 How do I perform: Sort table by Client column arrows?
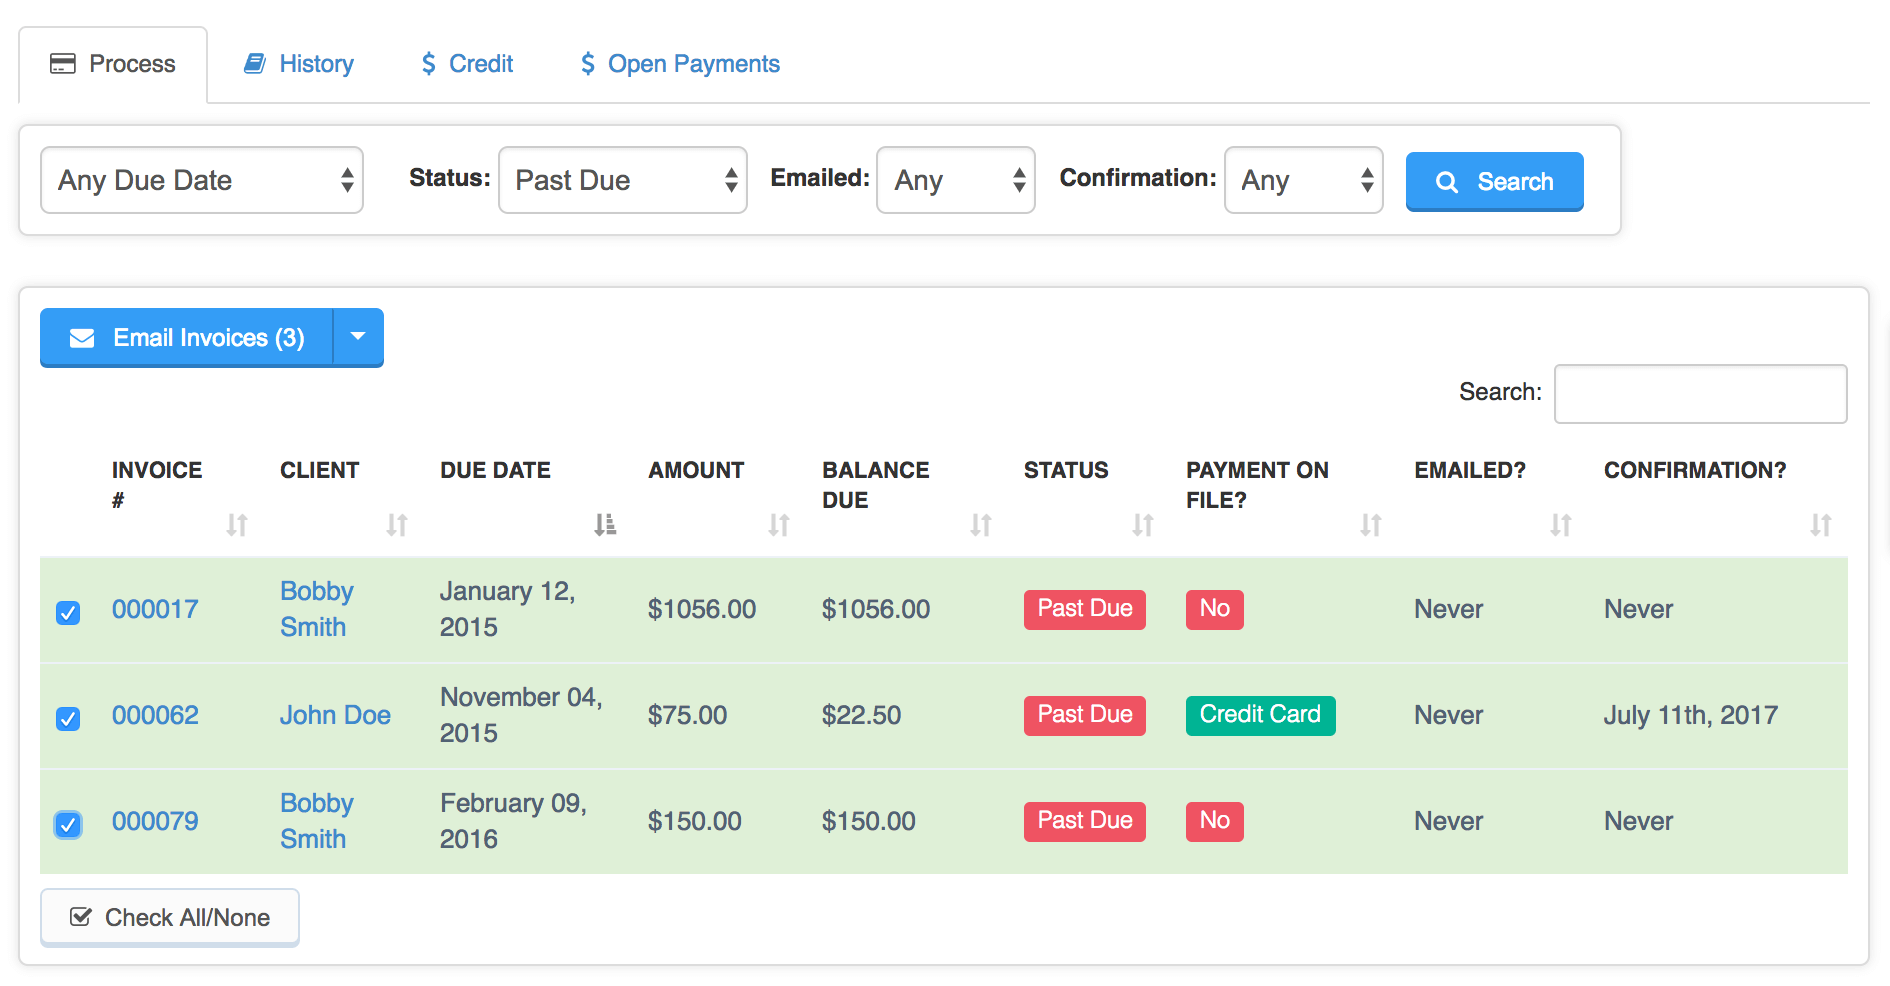coord(397,524)
